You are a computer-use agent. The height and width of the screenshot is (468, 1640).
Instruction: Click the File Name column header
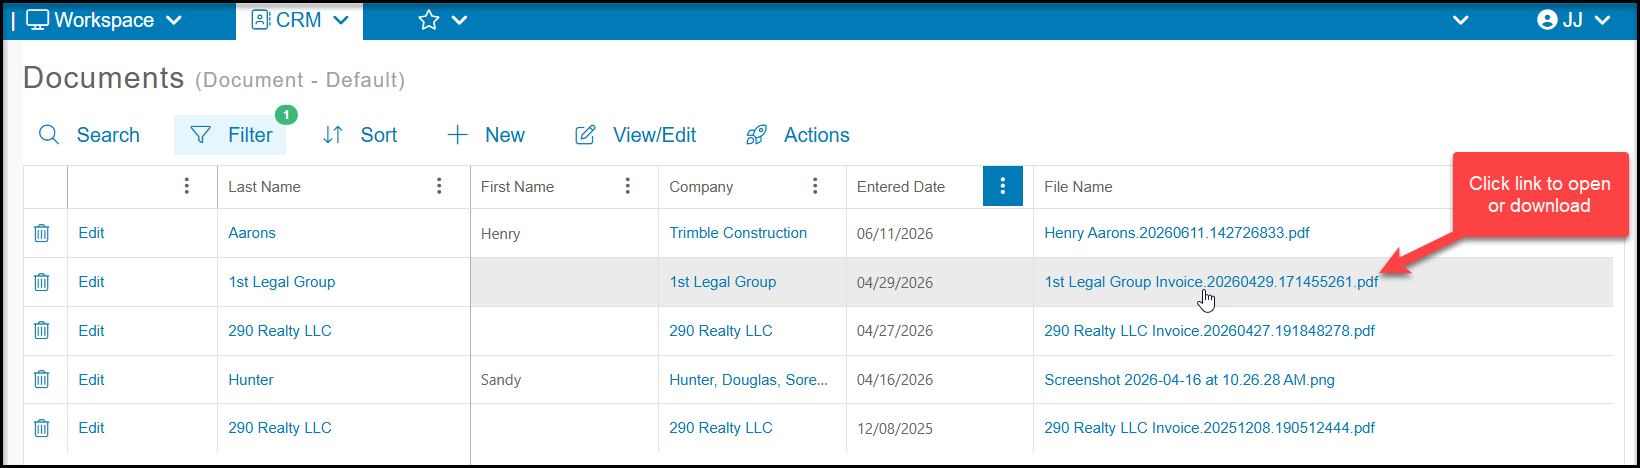coord(1078,187)
